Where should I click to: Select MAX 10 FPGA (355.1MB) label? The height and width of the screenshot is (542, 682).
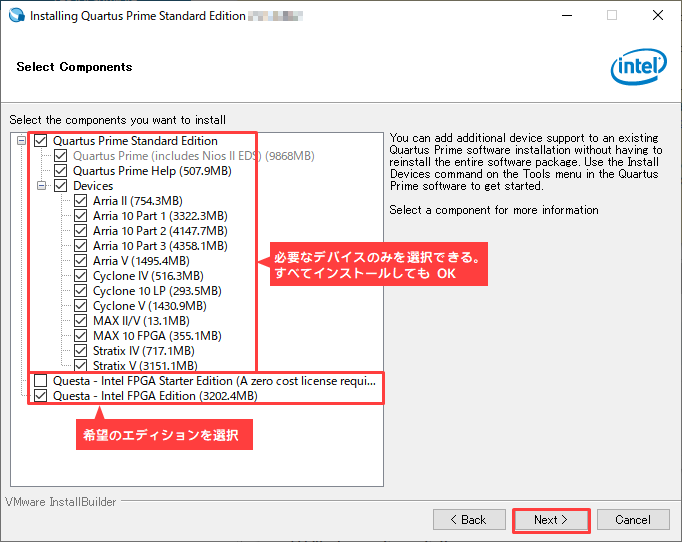coord(157,336)
